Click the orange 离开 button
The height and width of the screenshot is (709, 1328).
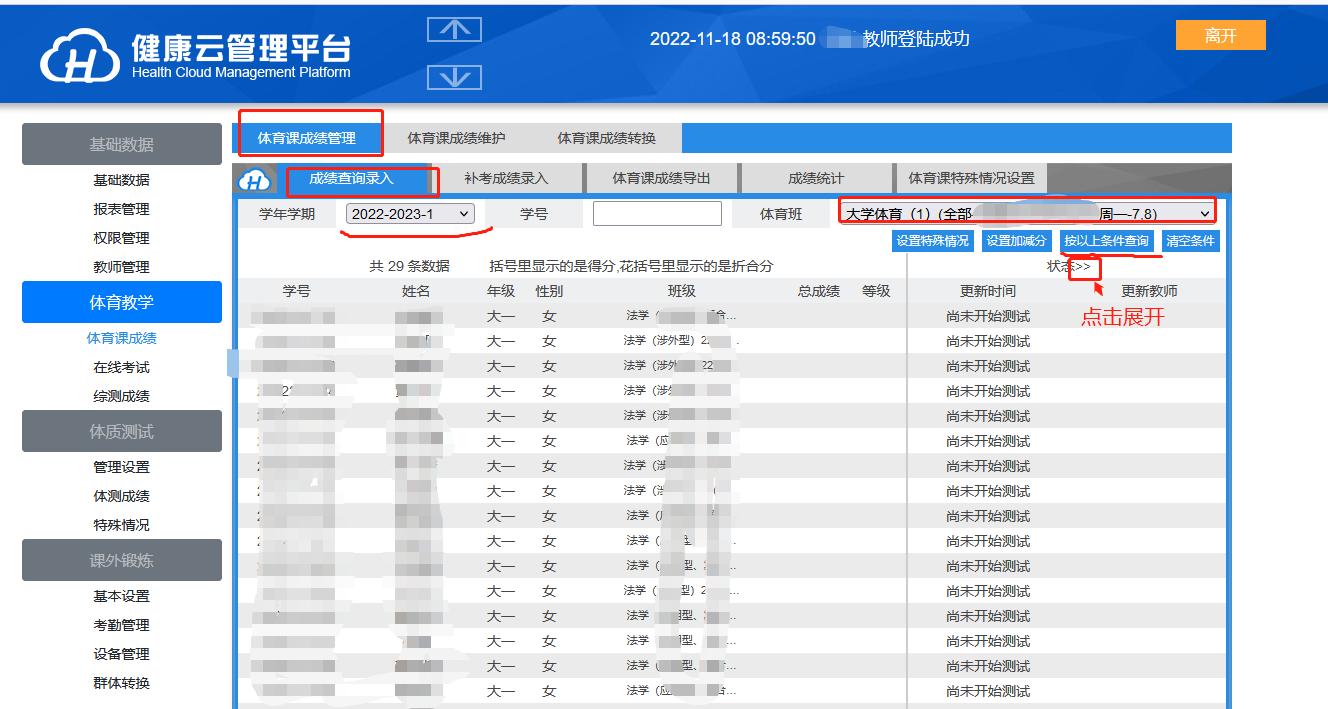pyautogui.click(x=1220, y=36)
